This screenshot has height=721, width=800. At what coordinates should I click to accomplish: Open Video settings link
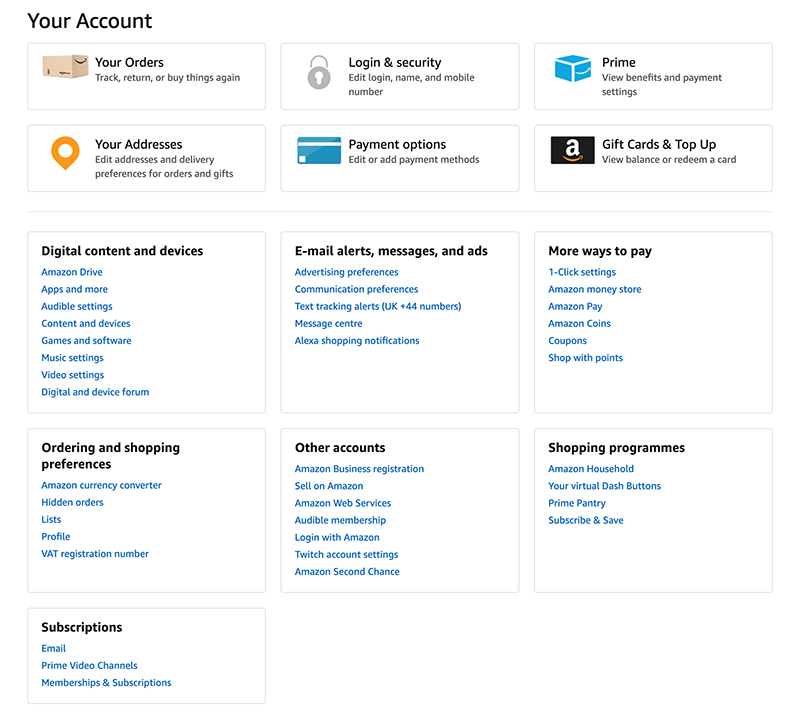[x=72, y=375]
